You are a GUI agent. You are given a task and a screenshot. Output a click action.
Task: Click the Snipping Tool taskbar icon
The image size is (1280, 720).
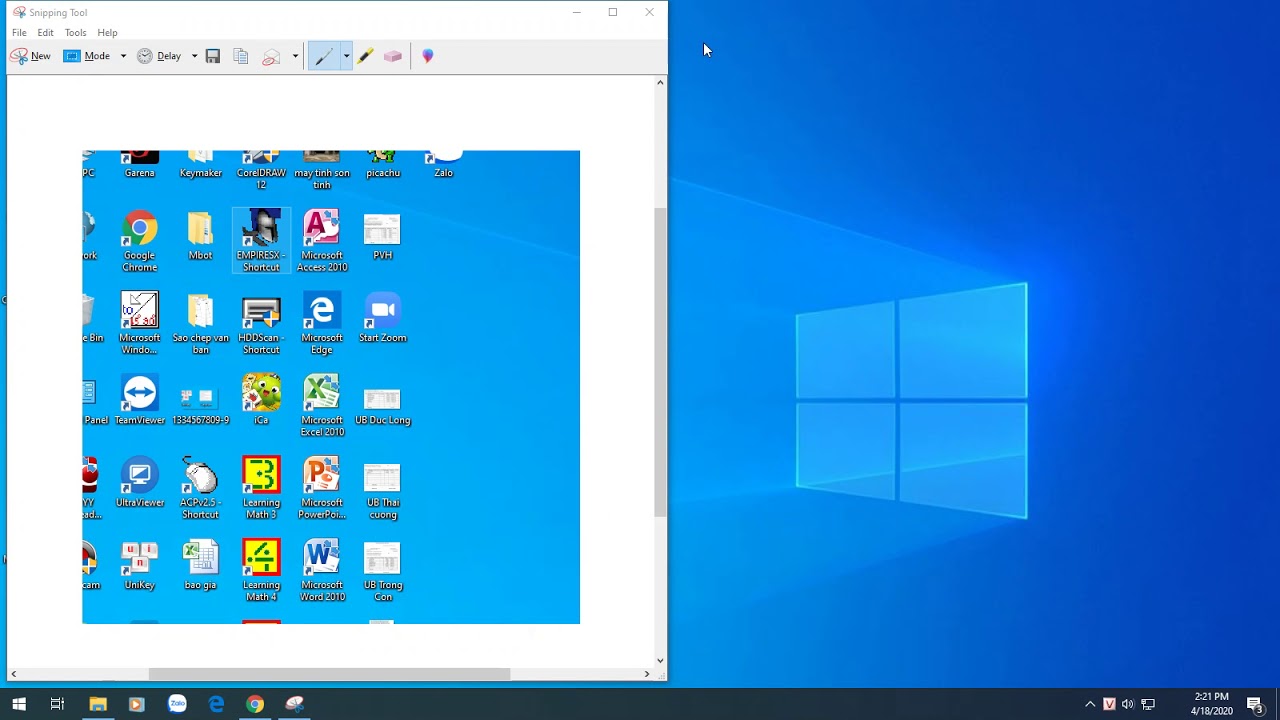point(295,704)
